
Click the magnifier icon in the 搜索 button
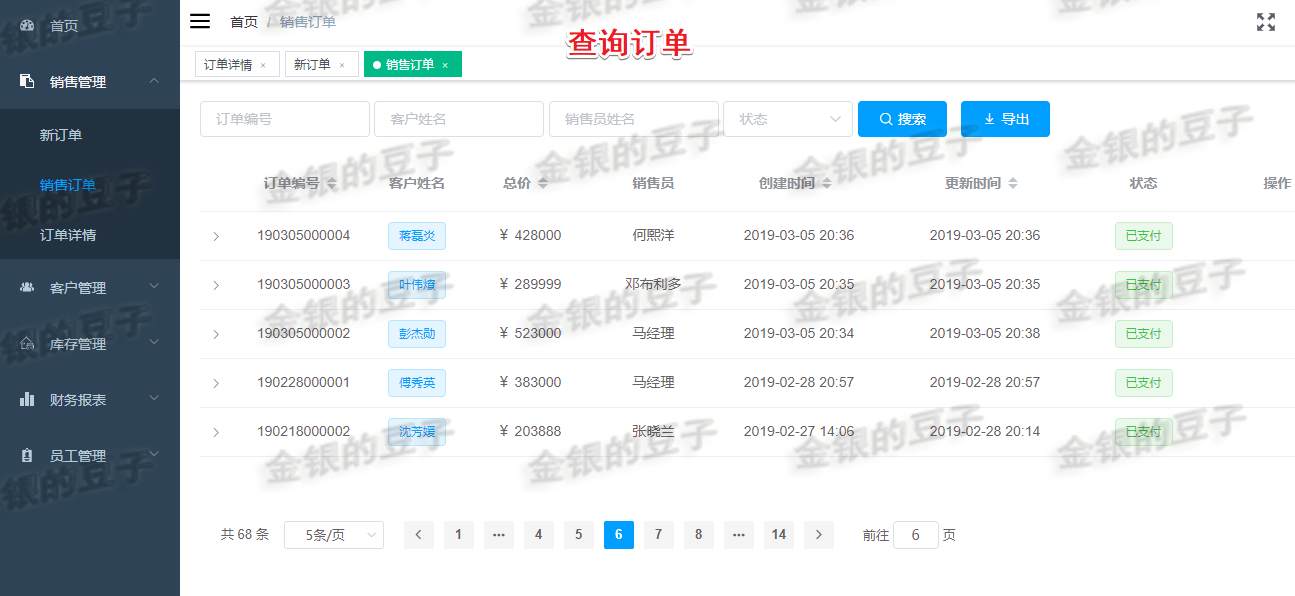[x=884, y=118]
